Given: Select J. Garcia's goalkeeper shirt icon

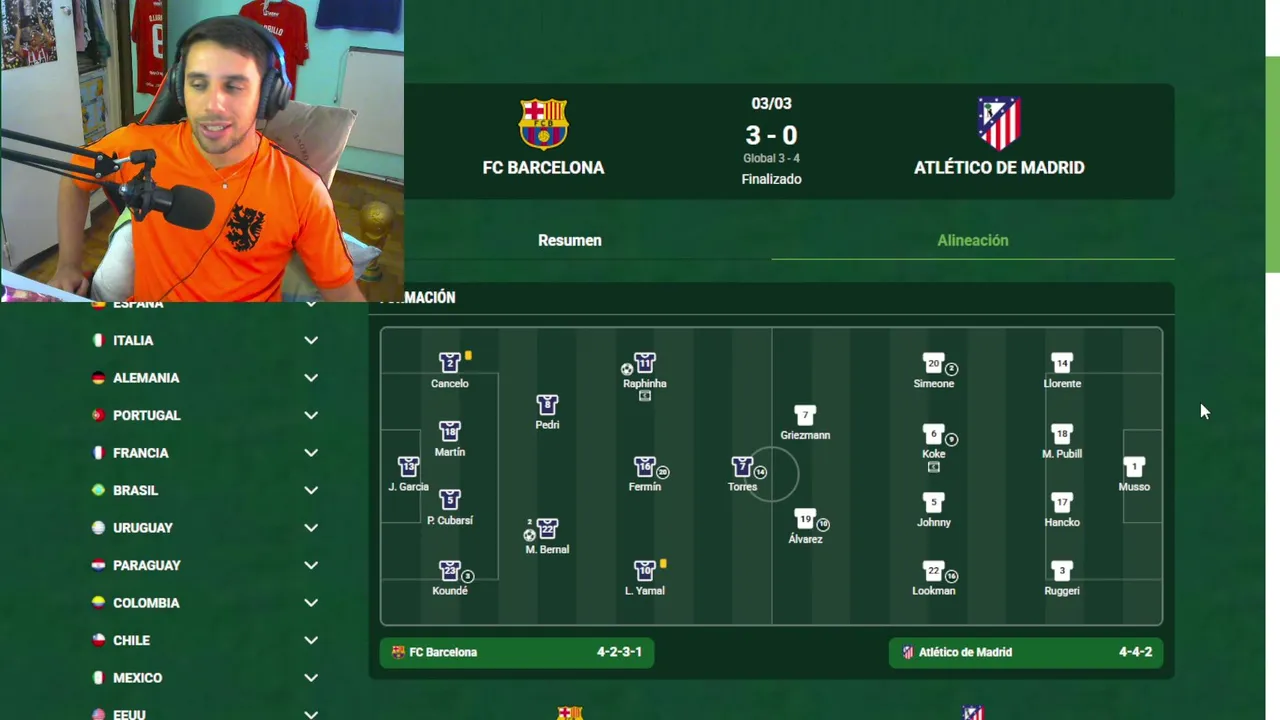Looking at the screenshot, I should pos(408,467).
